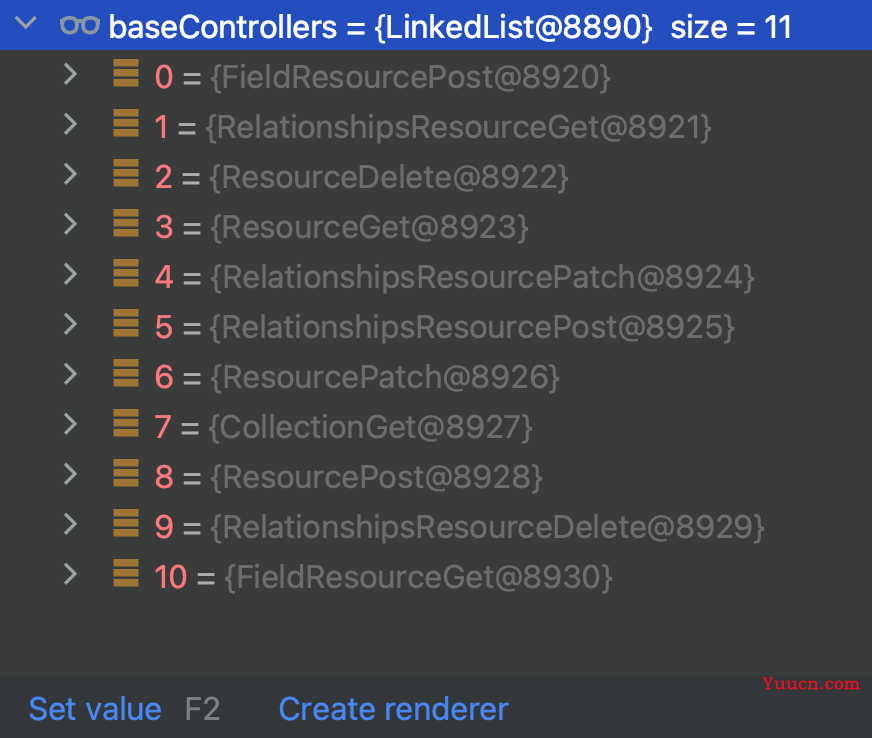
Task: Click the field icon for element 7
Action: [x=126, y=424]
